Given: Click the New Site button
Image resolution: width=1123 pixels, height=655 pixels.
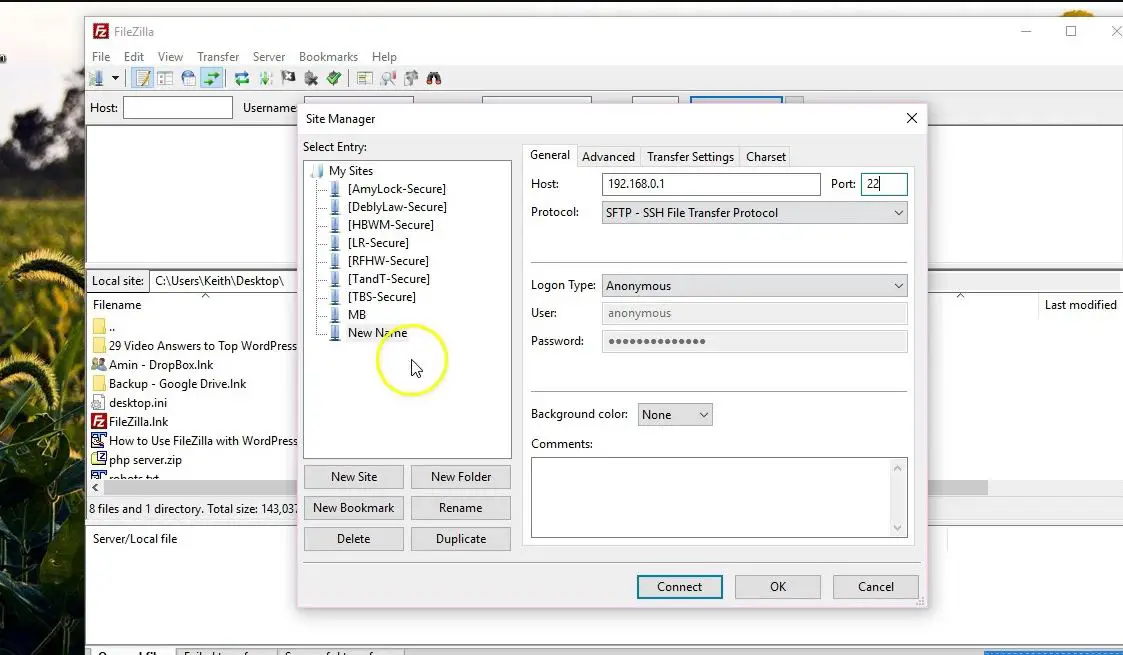Looking at the screenshot, I should coord(354,477).
